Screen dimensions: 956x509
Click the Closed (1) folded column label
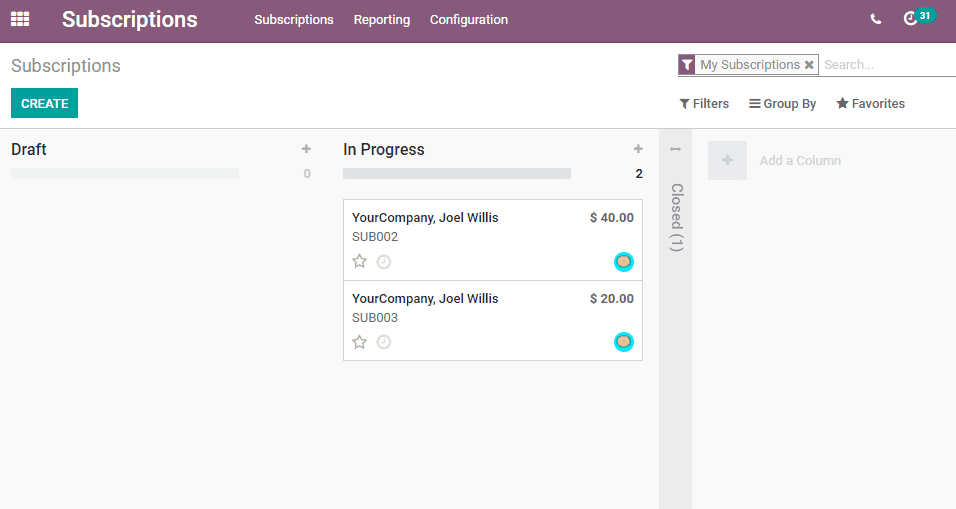coord(676,218)
